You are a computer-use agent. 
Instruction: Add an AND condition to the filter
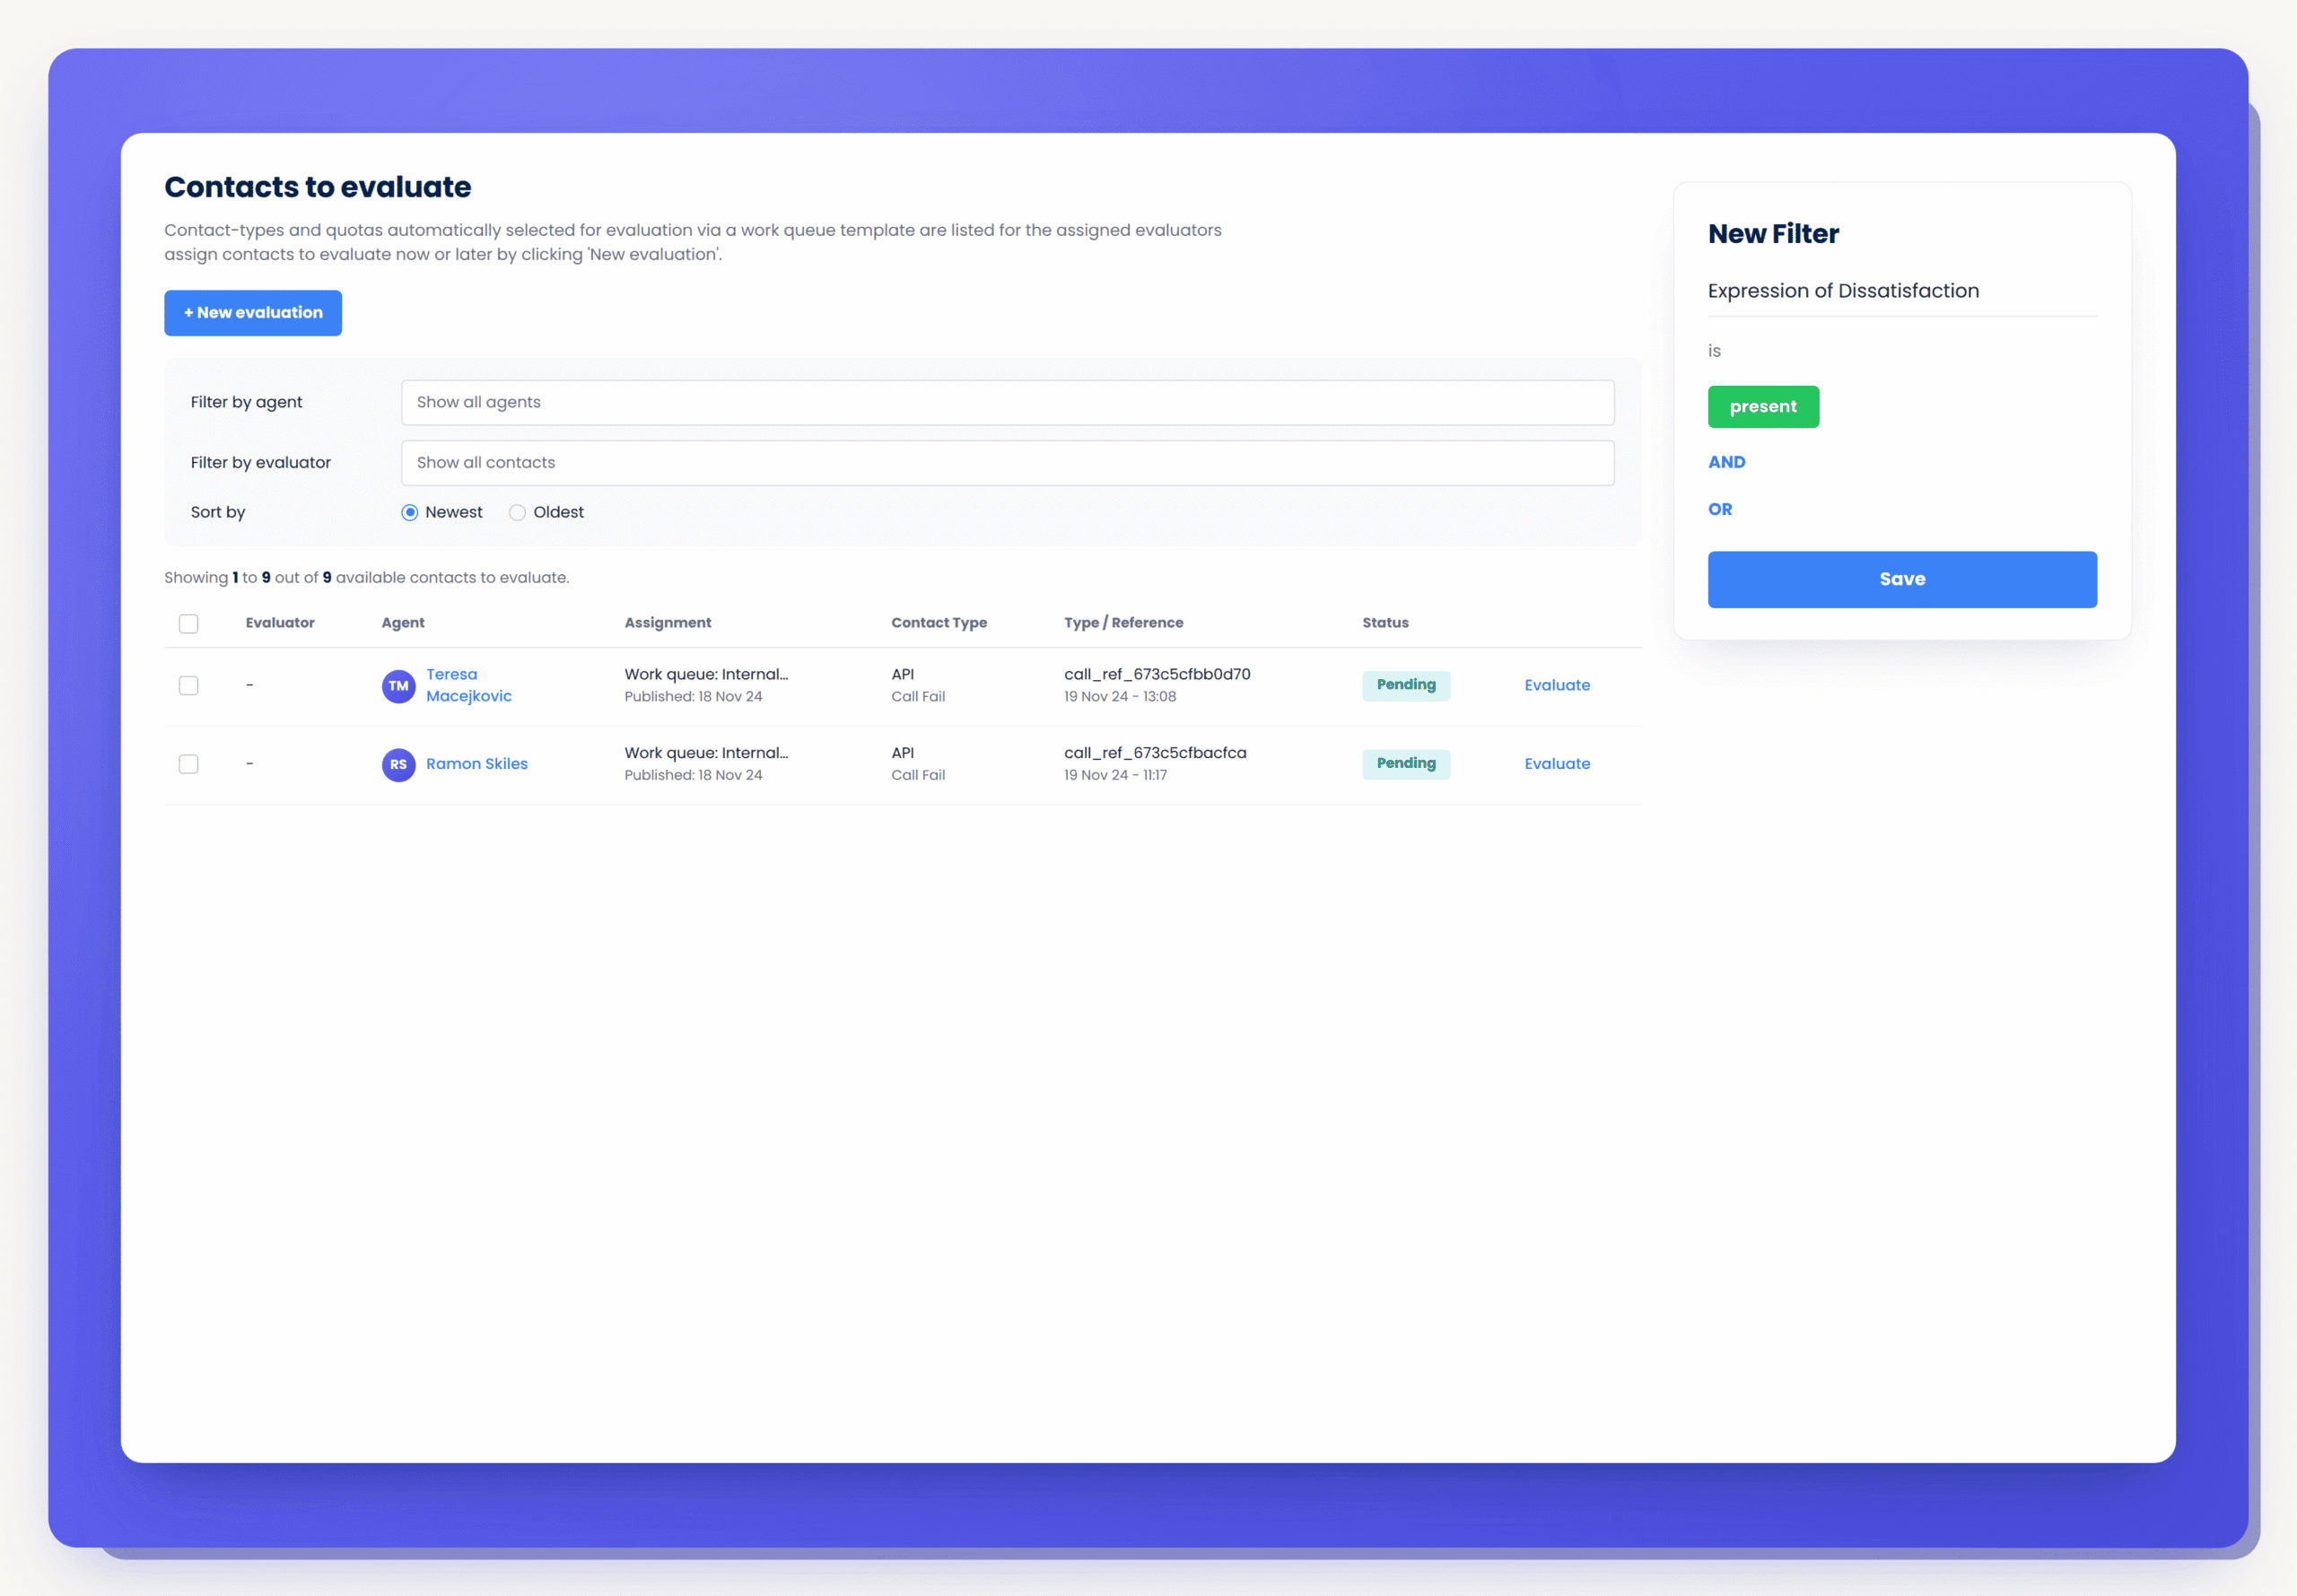[x=1726, y=462]
